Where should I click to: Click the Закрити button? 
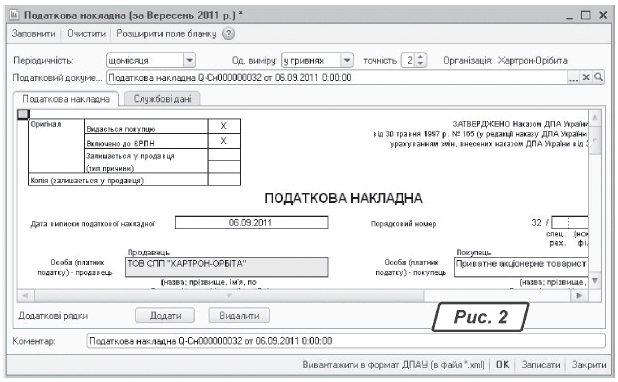pyautogui.click(x=589, y=365)
